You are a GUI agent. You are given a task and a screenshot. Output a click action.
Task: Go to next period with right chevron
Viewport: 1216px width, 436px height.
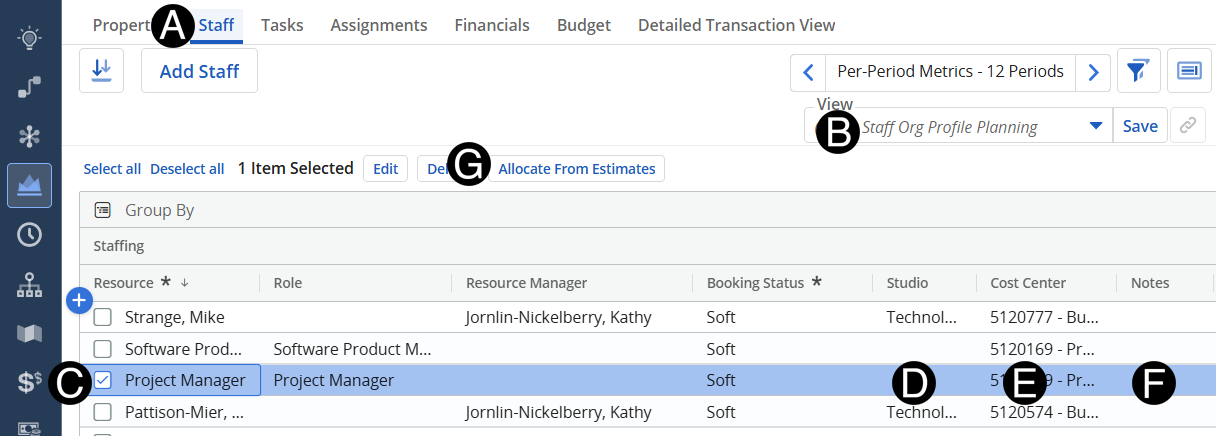1093,72
